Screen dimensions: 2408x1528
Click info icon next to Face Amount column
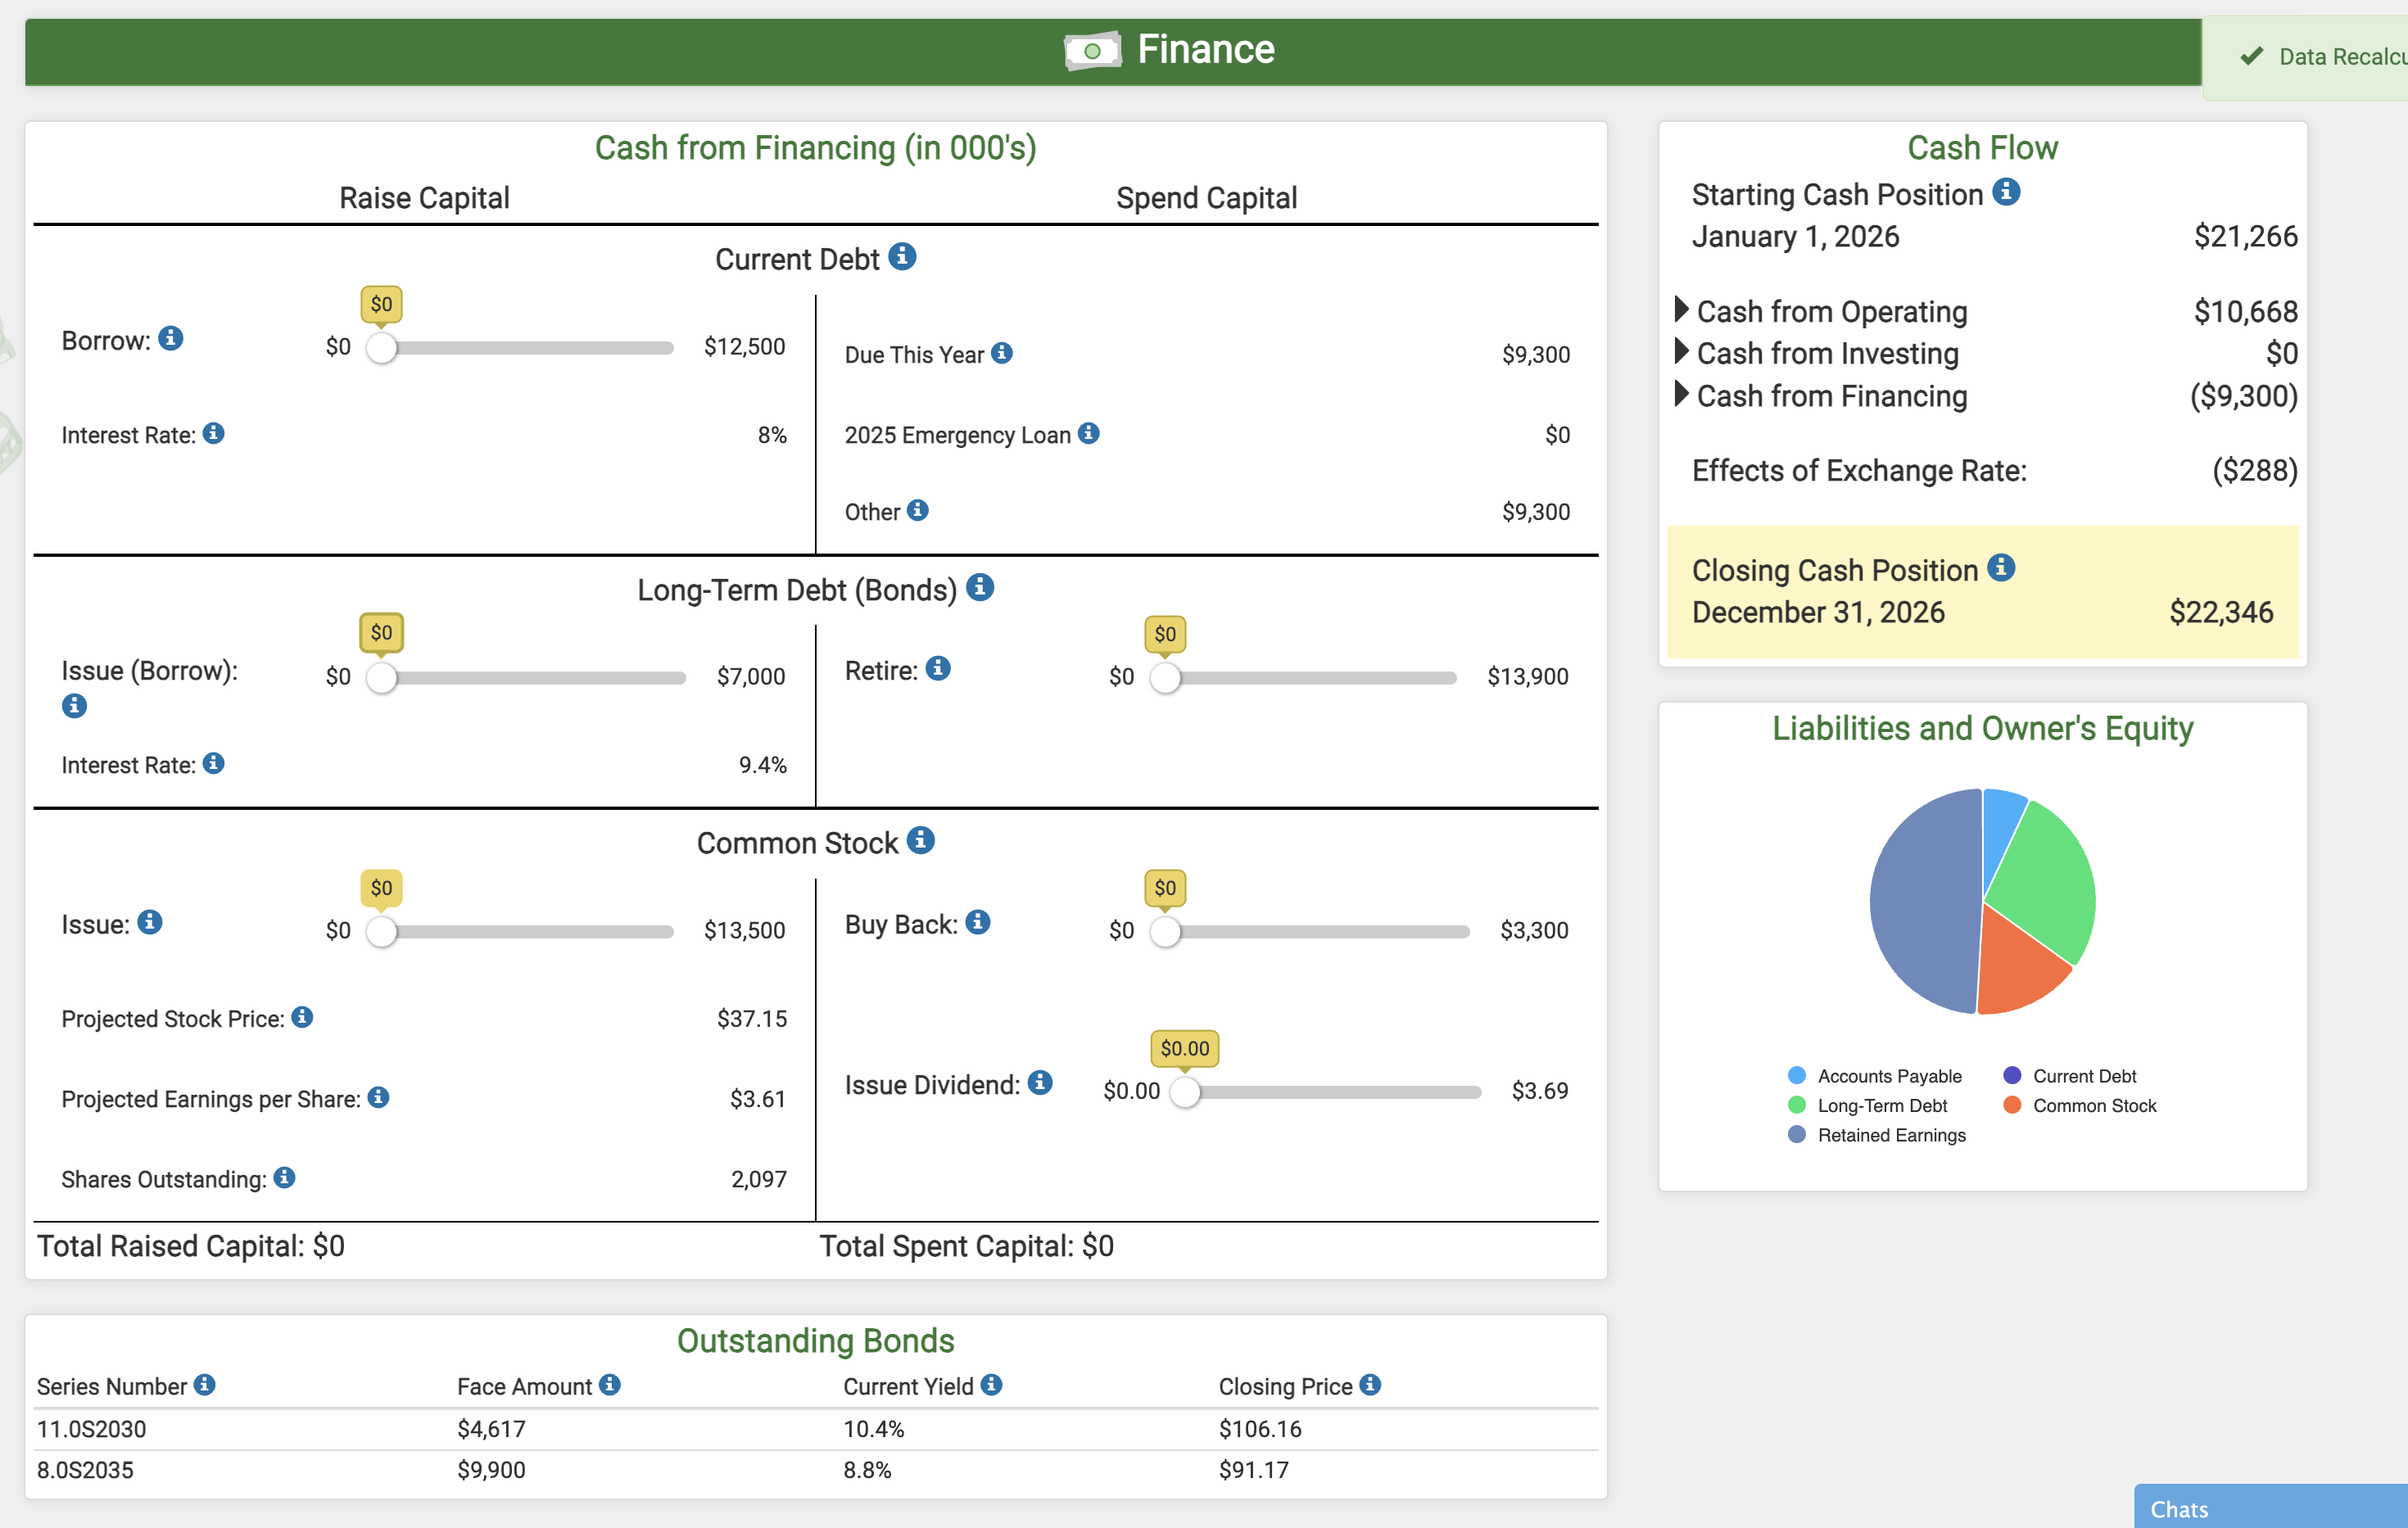click(x=610, y=1384)
